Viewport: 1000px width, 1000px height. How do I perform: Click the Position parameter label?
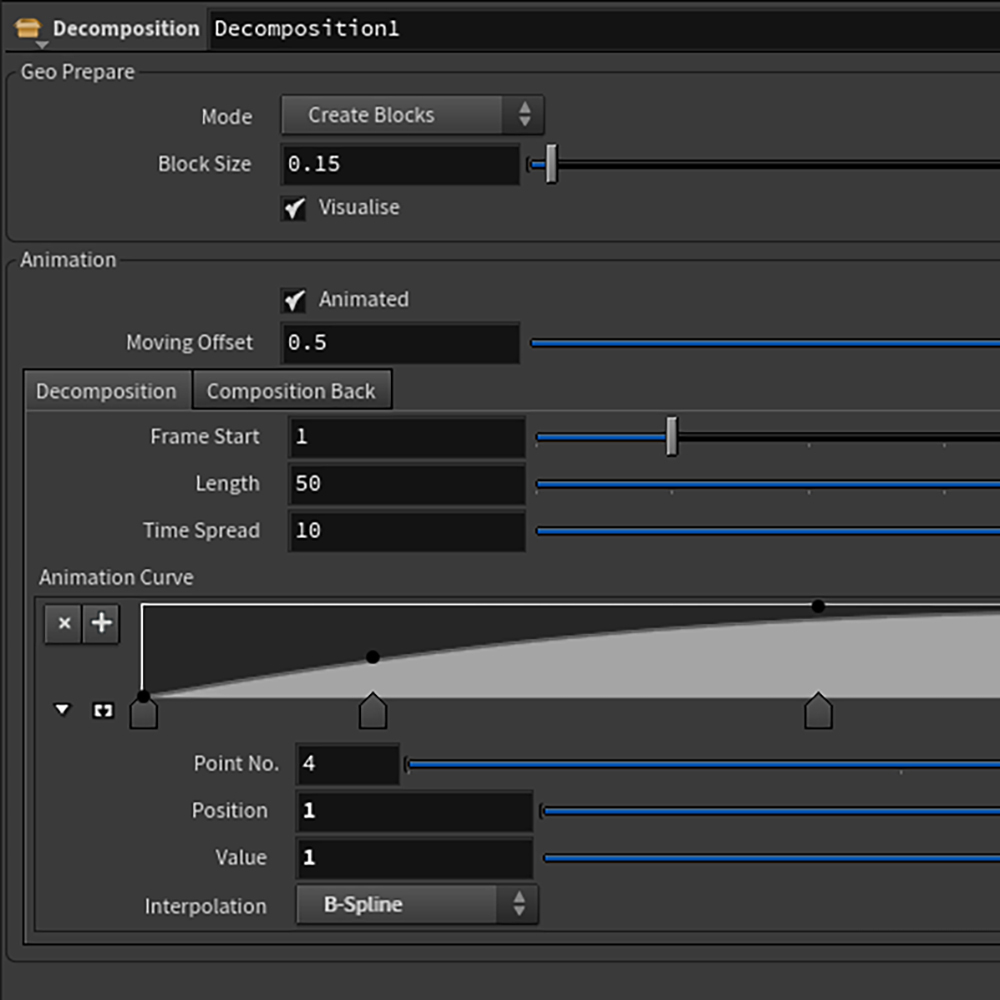(230, 811)
